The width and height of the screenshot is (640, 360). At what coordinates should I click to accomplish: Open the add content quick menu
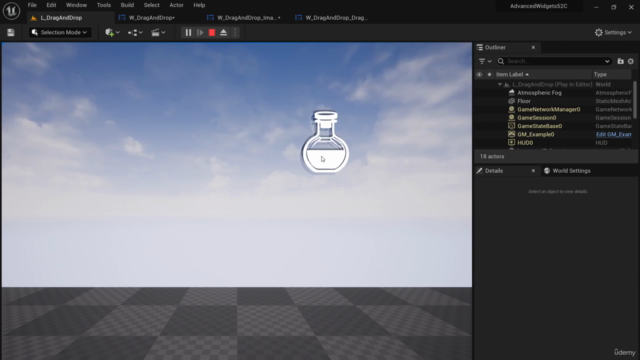pyautogui.click(x=112, y=32)
